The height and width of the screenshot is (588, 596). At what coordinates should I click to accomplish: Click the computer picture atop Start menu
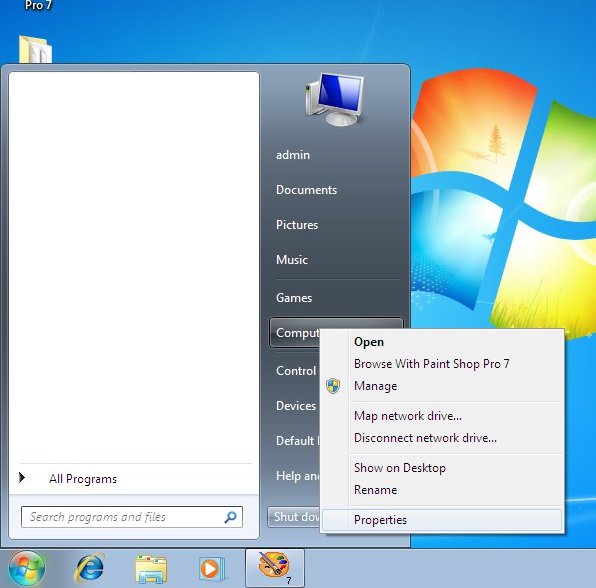334,100
